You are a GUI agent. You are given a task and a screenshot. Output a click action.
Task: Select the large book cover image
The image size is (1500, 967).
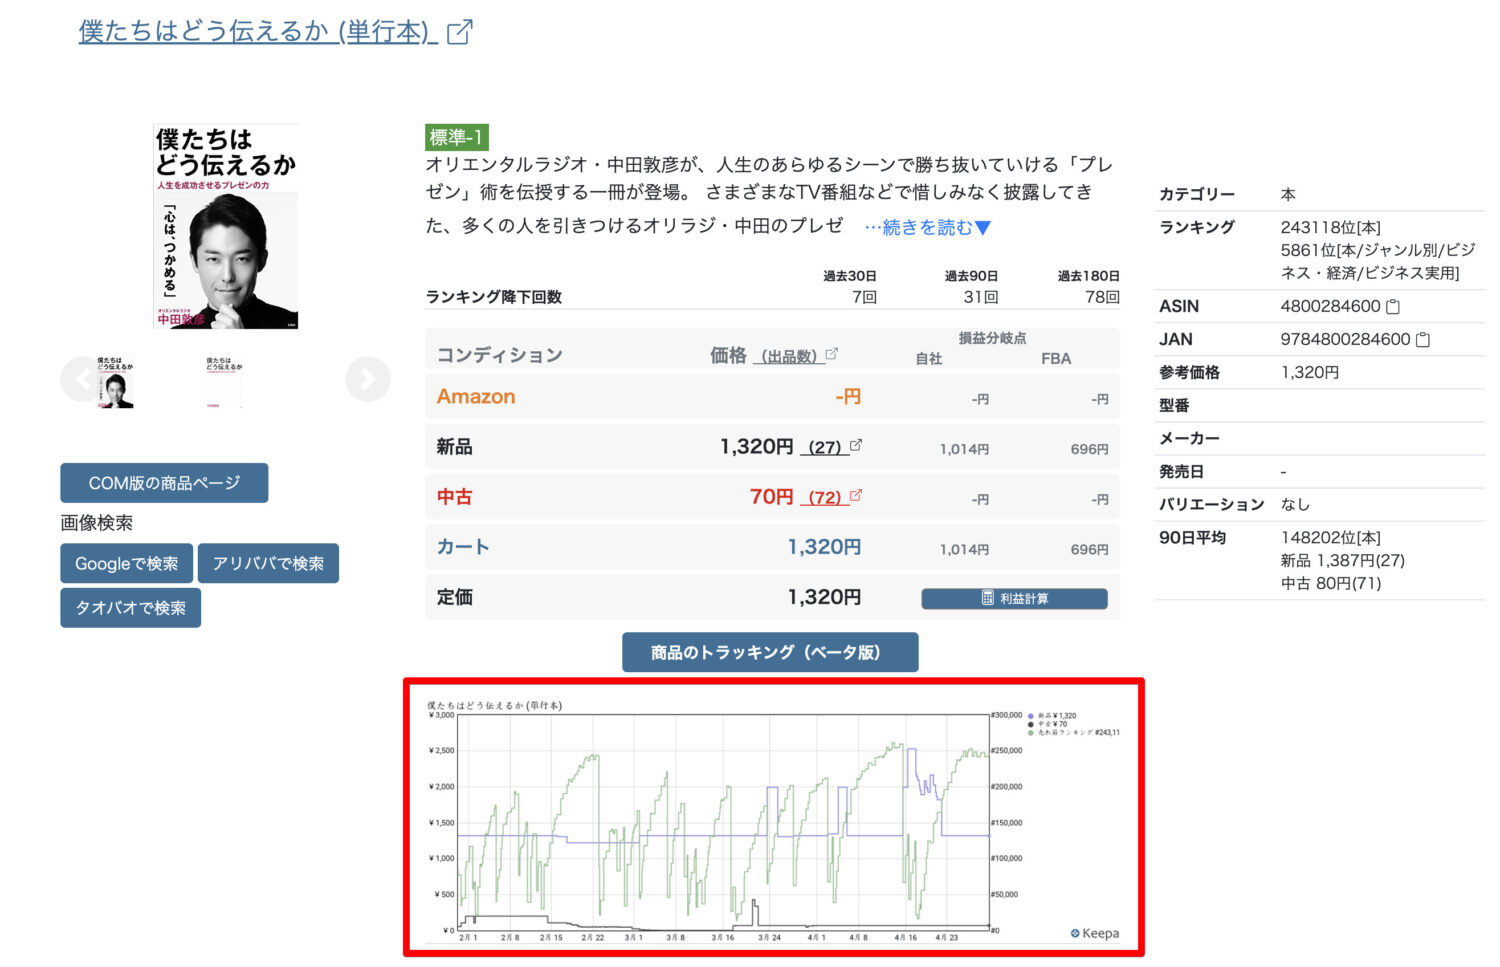coord(225,227)
